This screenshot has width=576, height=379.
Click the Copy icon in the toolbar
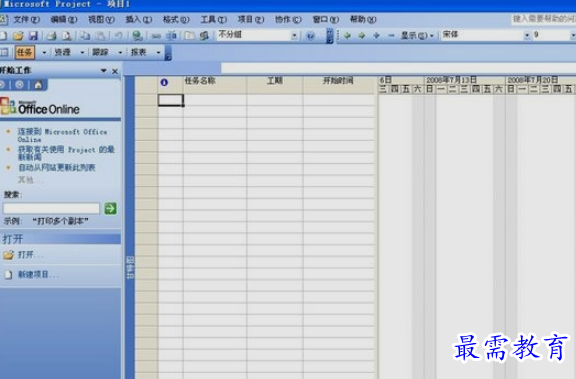[85, 36]
